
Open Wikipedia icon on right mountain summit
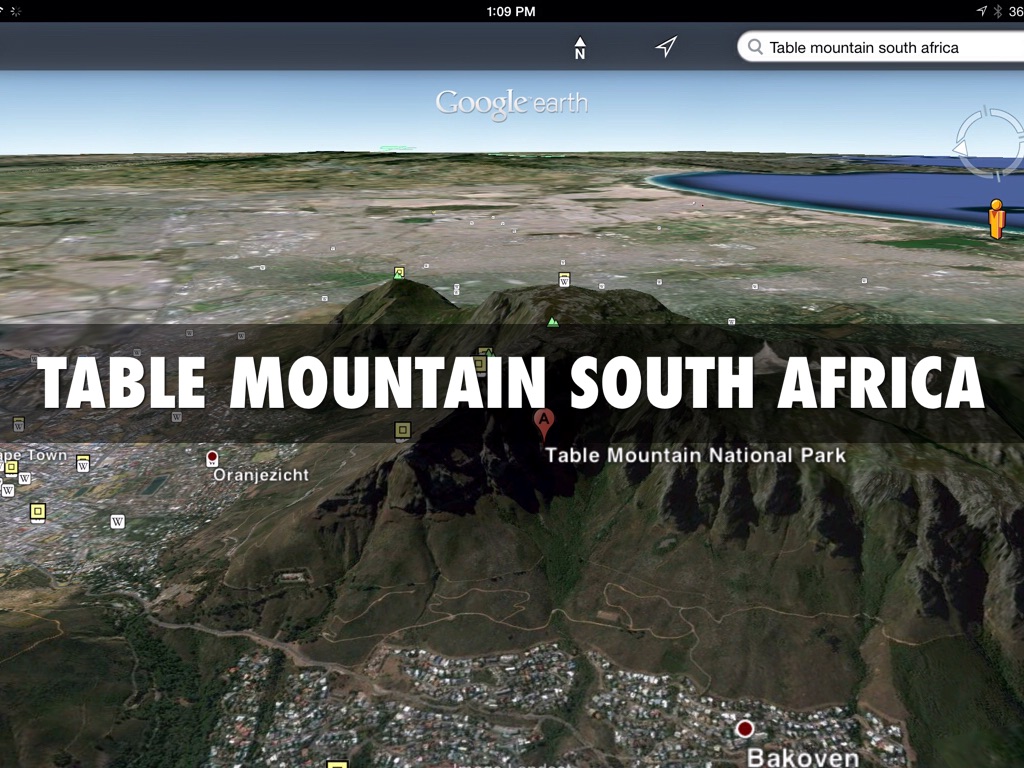point(564,280)
